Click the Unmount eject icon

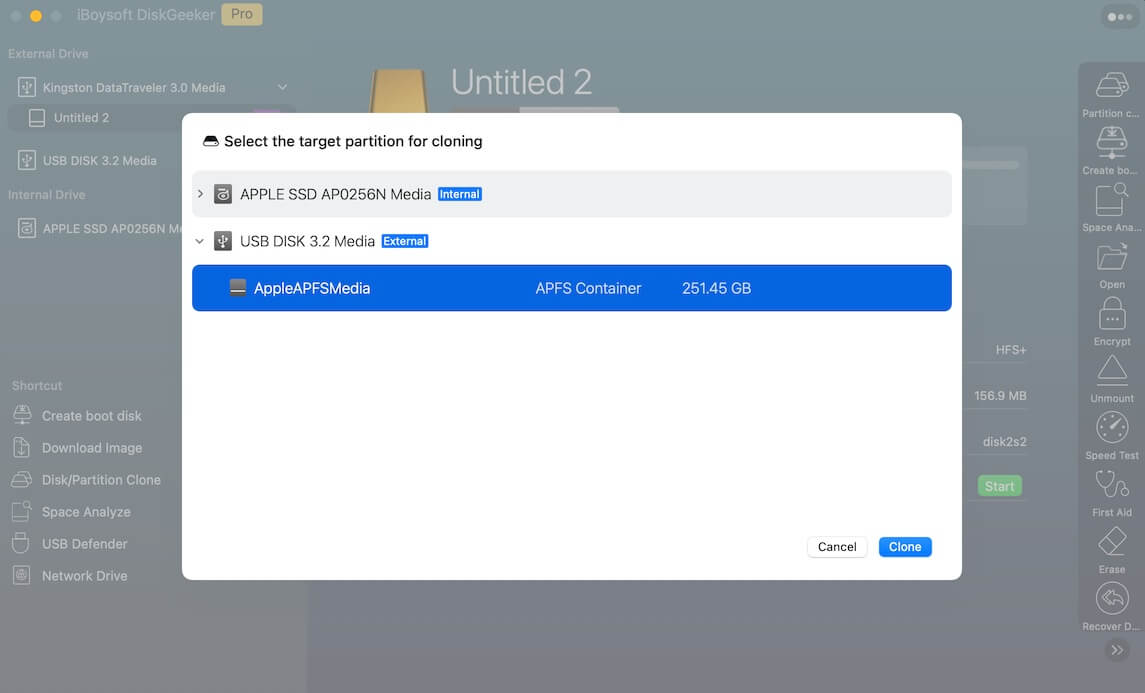tap(1112, 371)
